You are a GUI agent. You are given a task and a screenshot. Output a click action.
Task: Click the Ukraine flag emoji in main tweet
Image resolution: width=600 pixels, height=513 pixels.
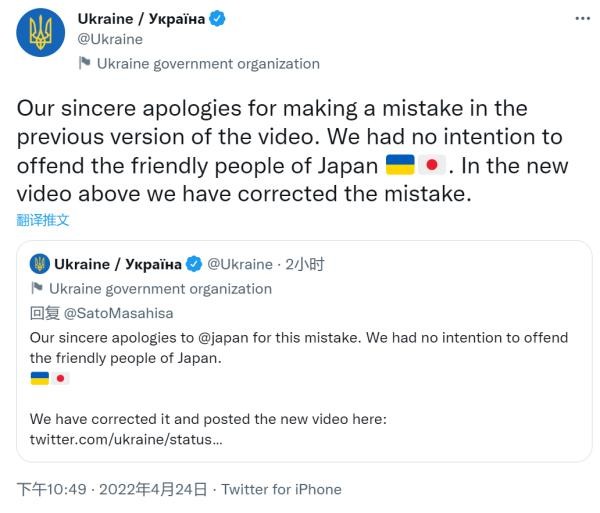[x=399, y=164]
